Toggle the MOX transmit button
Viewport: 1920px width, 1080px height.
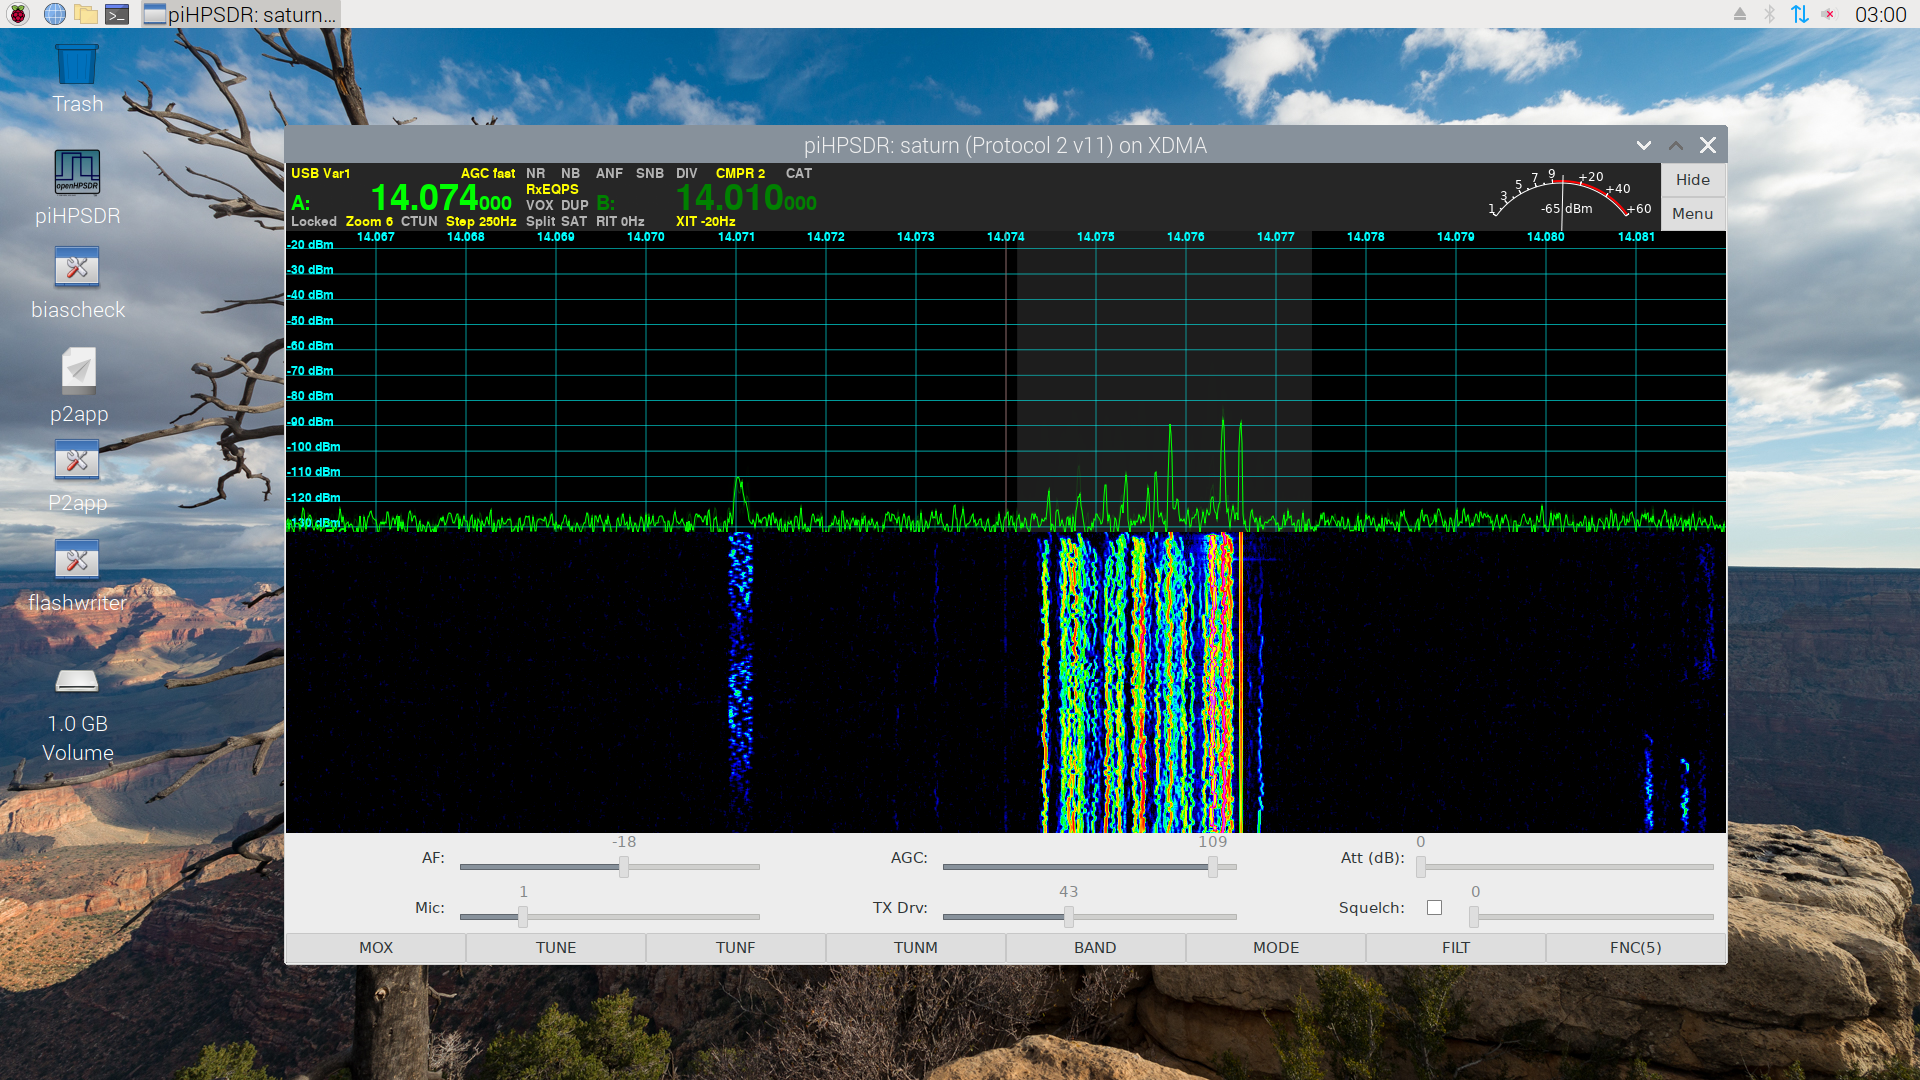point(376,948)
